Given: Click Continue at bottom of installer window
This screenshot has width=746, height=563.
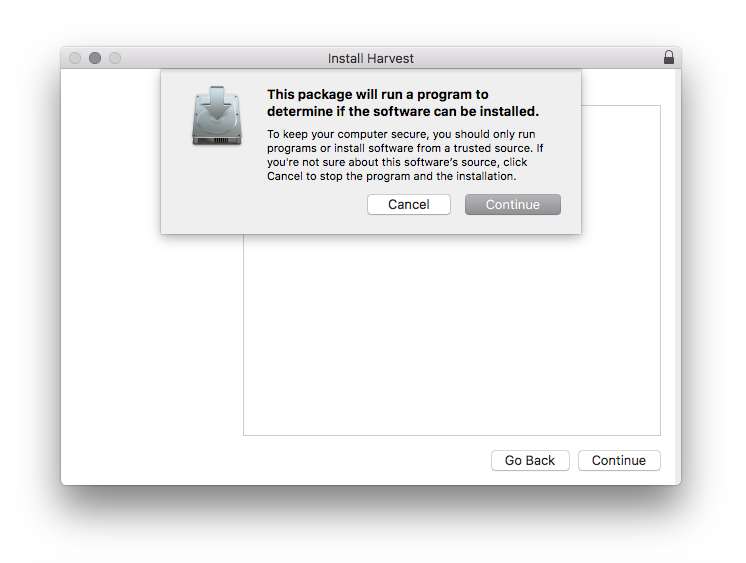Looking at the screenshot, I should 619,461.
